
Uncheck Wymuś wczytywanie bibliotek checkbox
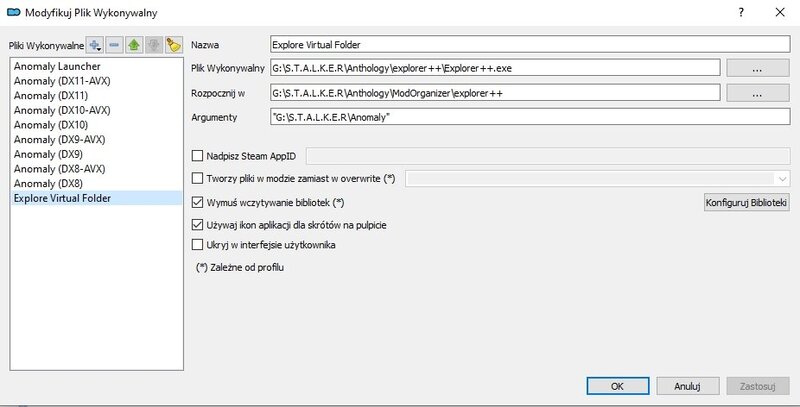point(197,203)
